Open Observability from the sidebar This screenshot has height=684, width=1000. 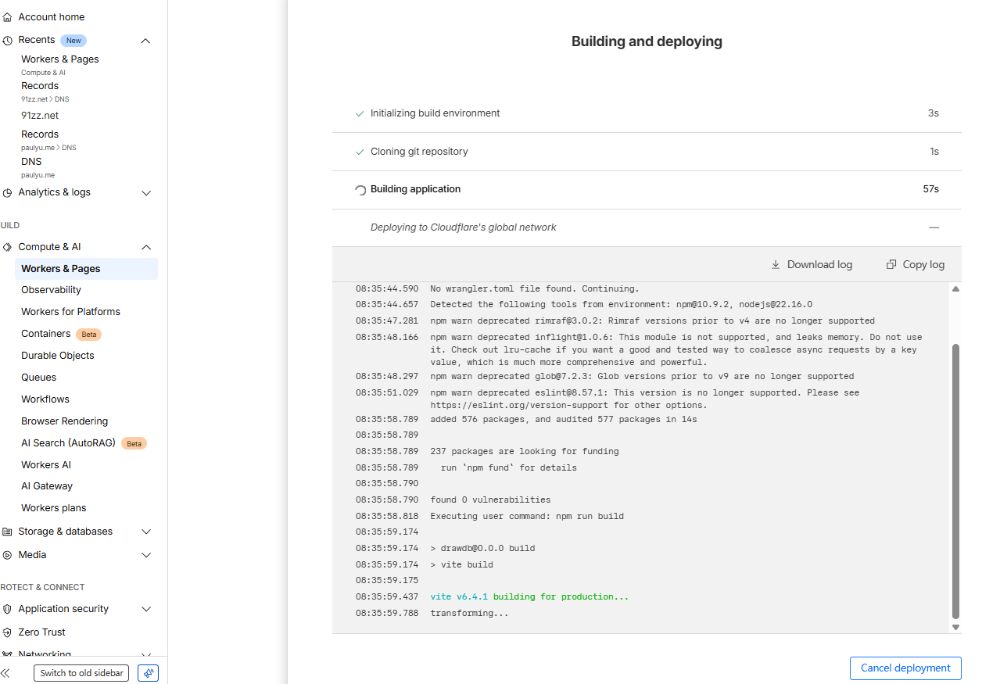(50, 289)
